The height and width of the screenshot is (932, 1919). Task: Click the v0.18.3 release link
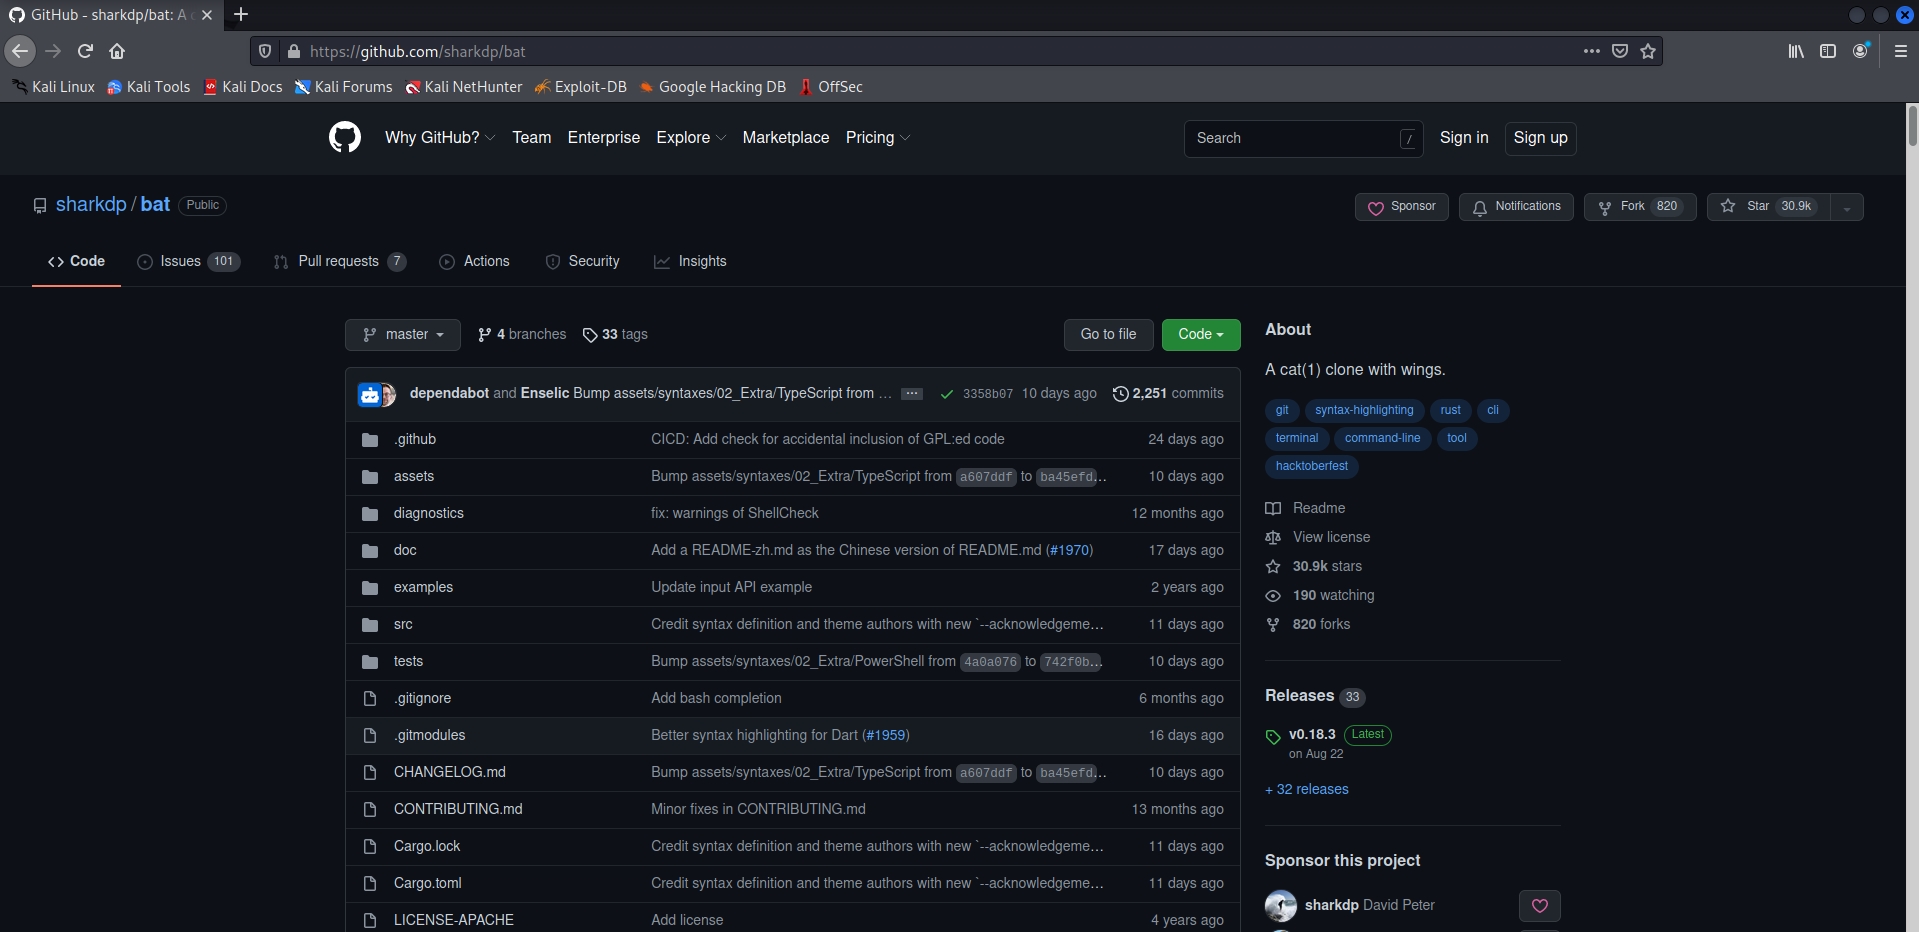tap(1312, 734)
